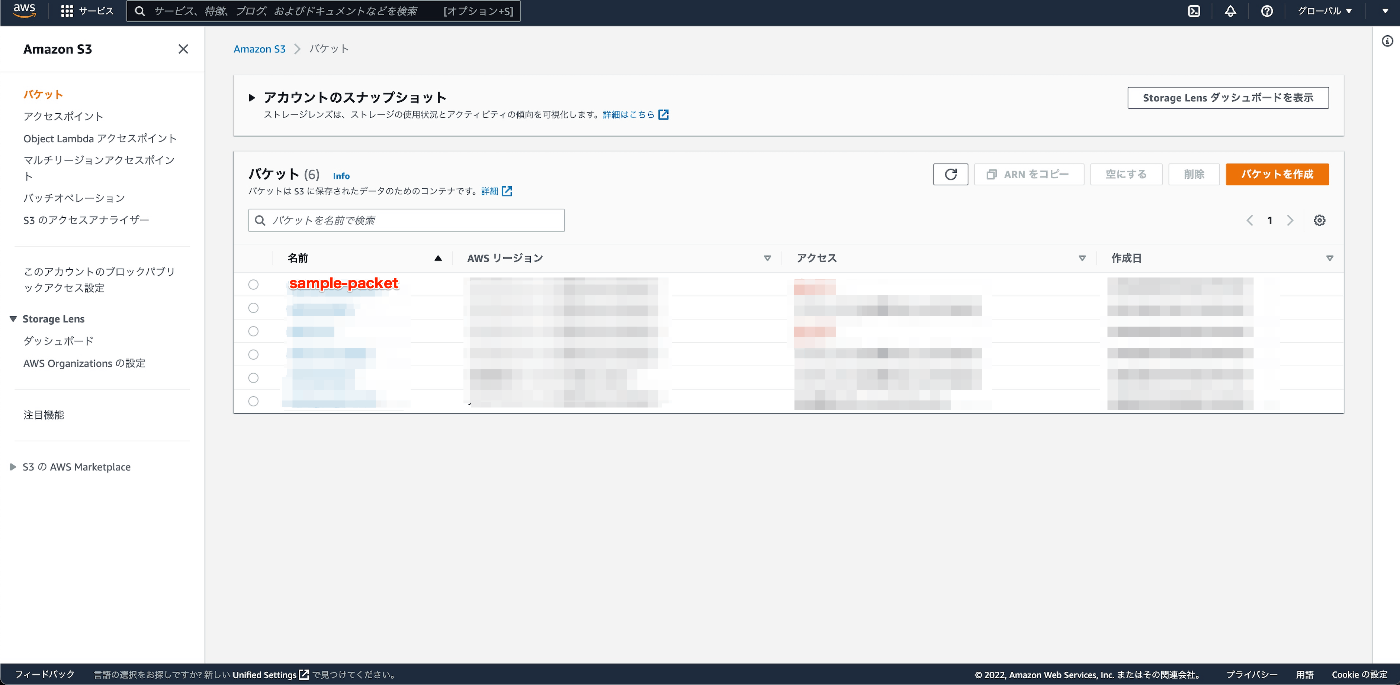Open 用語 in the footer
Screen dimensions: 1400x685
coord(1305,675)
